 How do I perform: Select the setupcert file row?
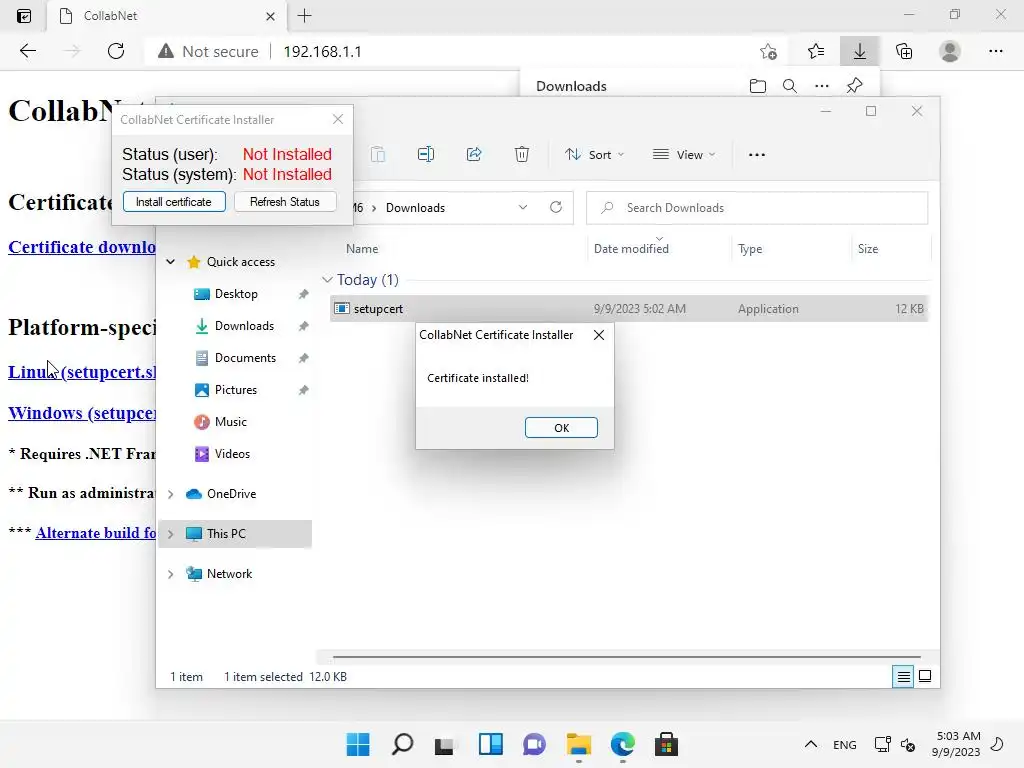pyautogui.click(x=629, y=309)
